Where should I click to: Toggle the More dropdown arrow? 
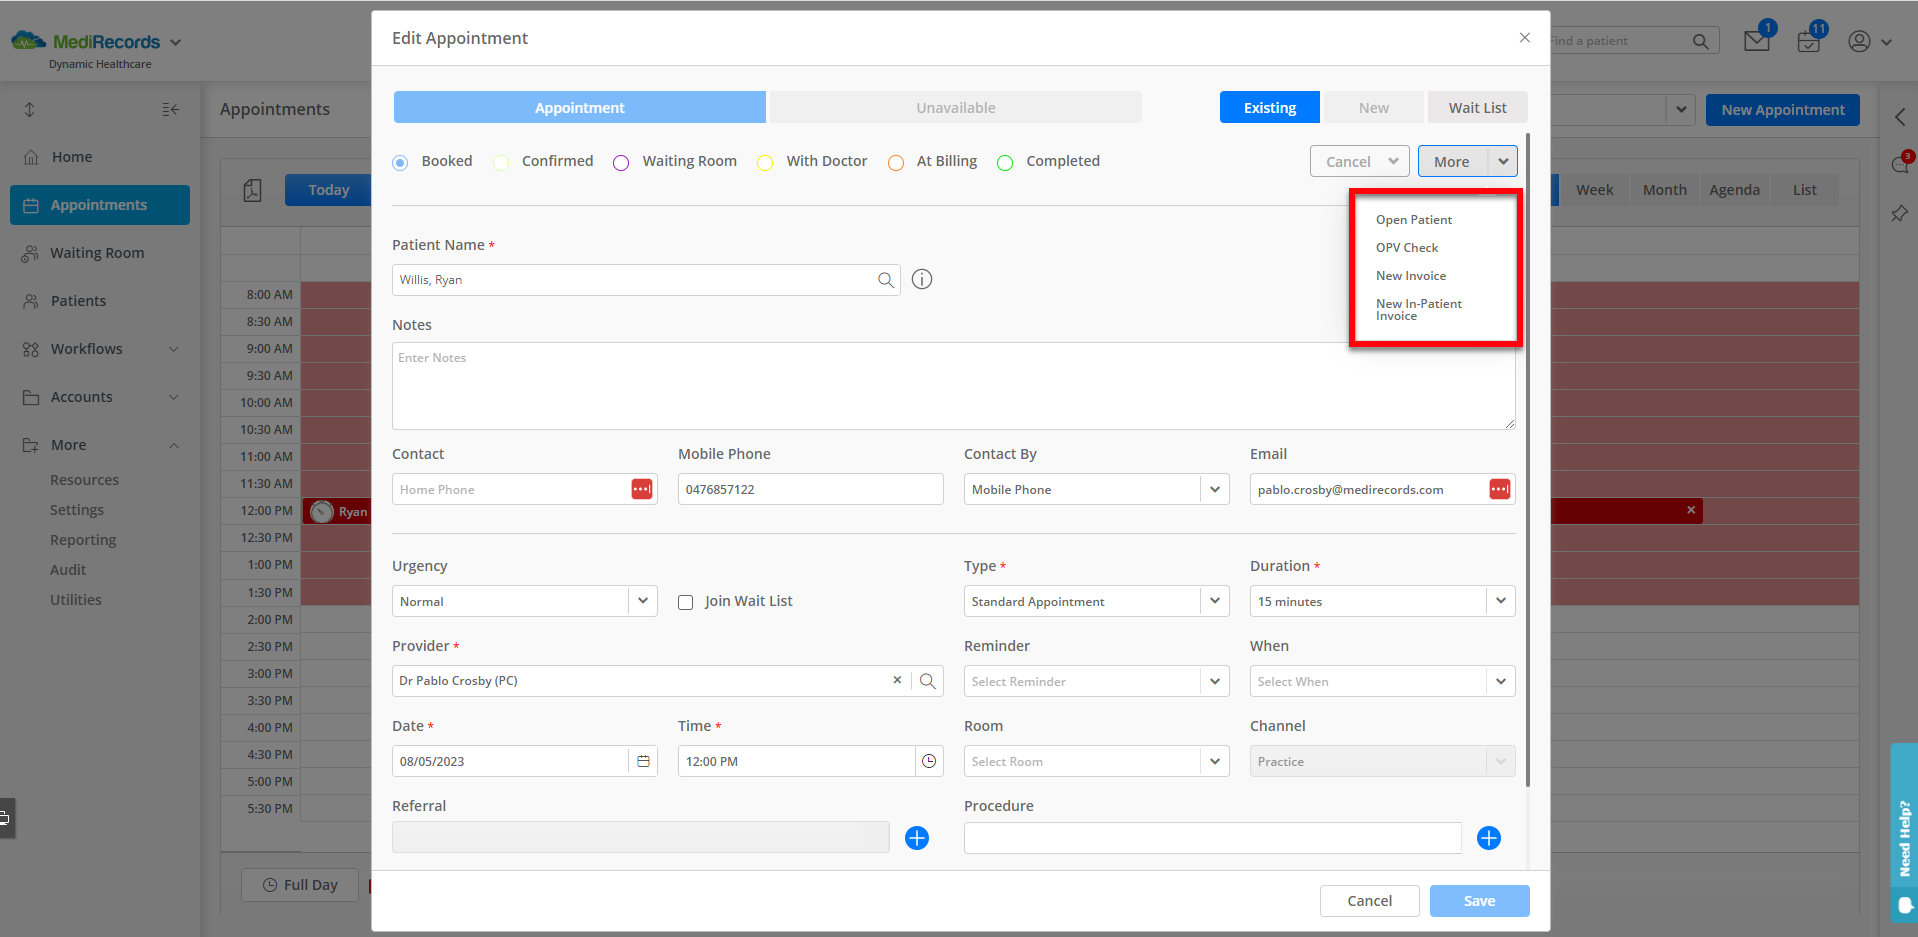point(1503,161)
